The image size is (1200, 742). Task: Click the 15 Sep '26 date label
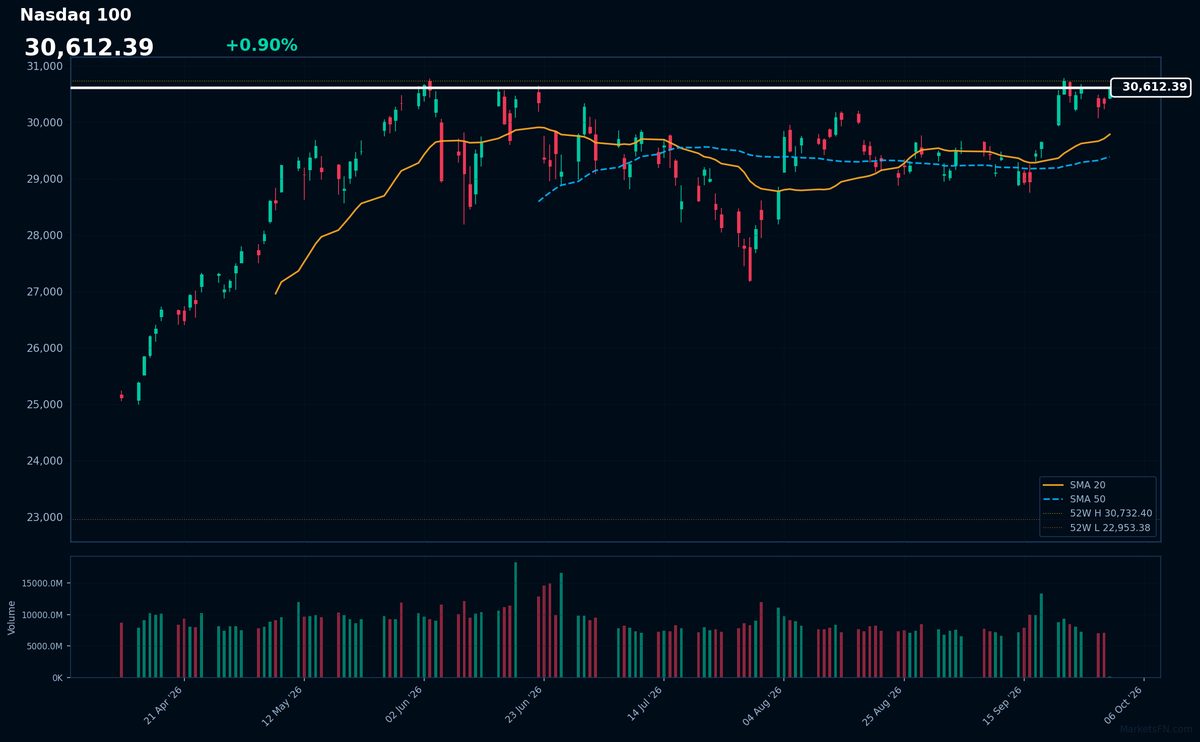1004,705
